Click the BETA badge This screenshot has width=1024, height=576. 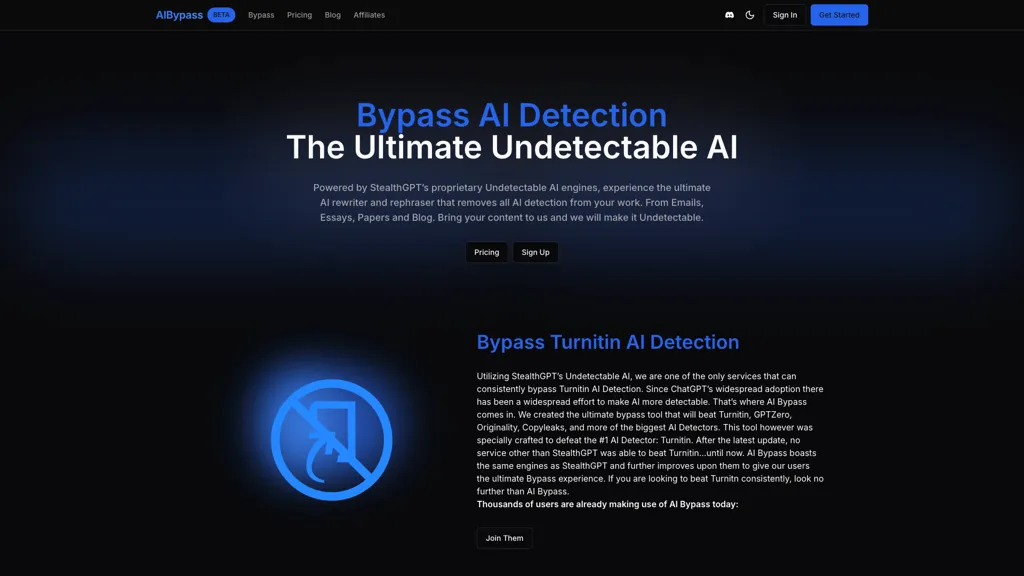[x=221, y=15]
